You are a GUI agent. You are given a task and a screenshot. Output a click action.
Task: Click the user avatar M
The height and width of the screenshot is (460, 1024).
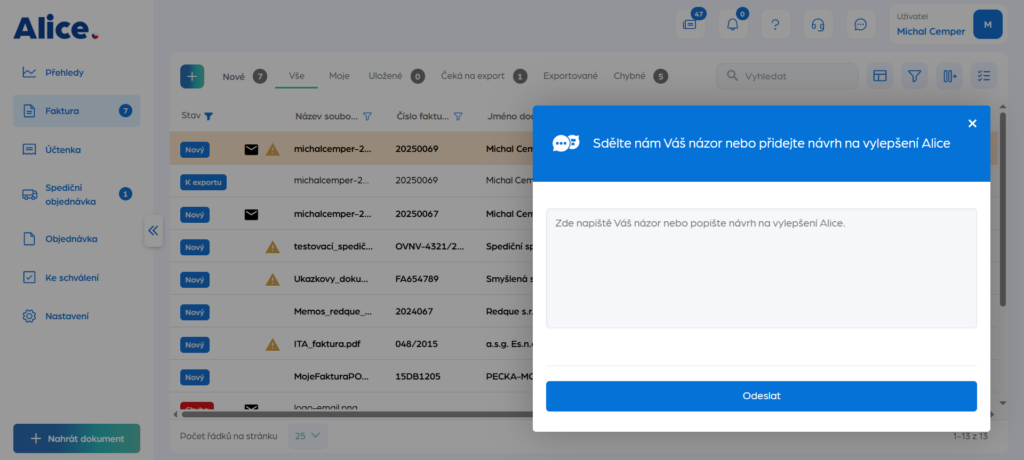(987, 24)
